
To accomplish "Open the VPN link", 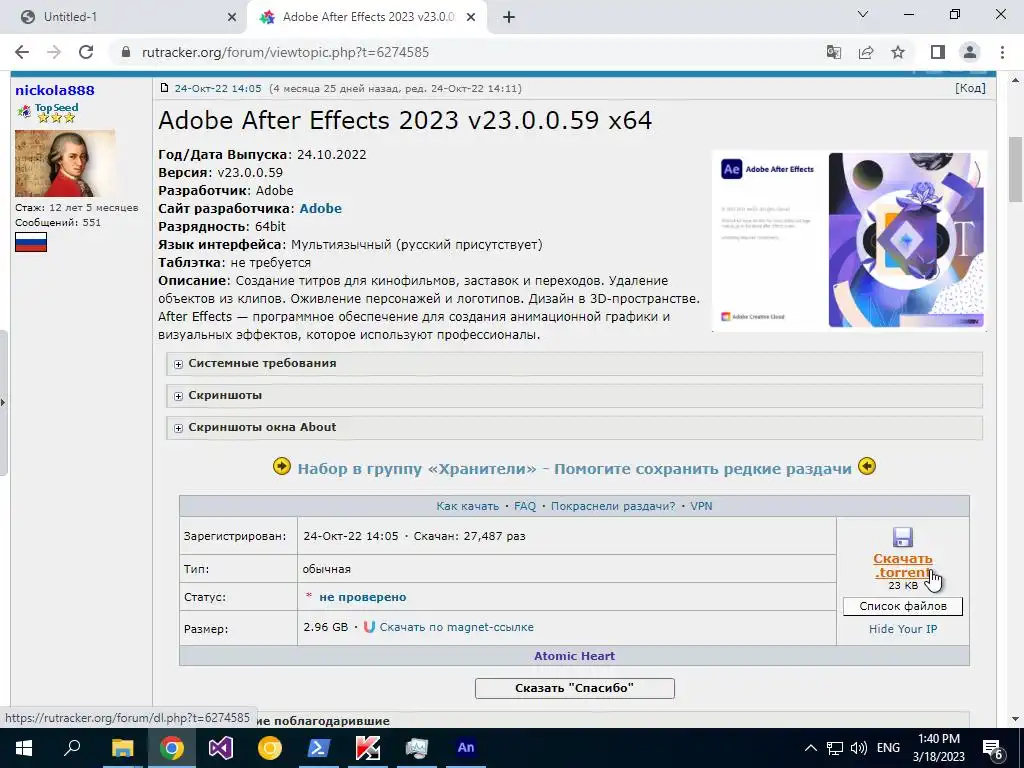I will pos(701,506).
